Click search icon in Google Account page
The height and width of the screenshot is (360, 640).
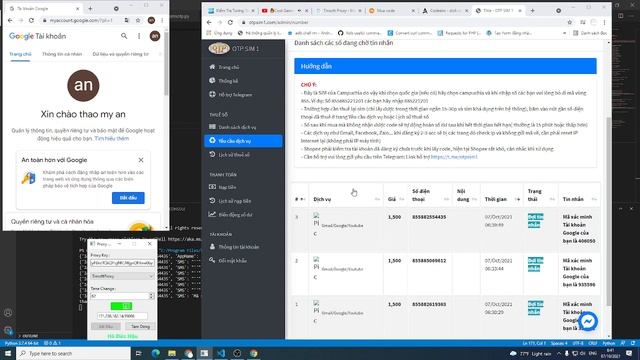pos(124,36)
